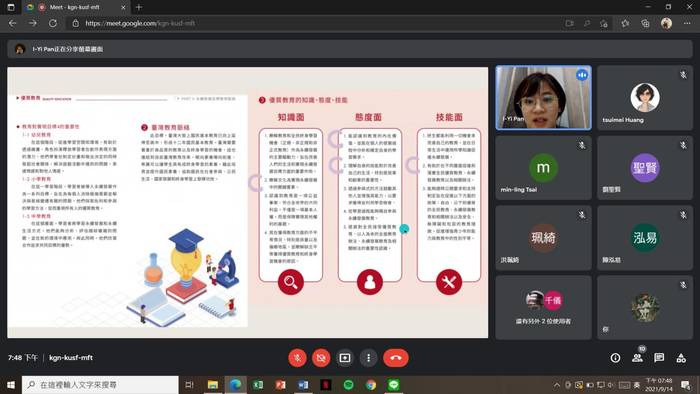
Task: Open the Edge favorites list
Action: (x=625, y=23)
